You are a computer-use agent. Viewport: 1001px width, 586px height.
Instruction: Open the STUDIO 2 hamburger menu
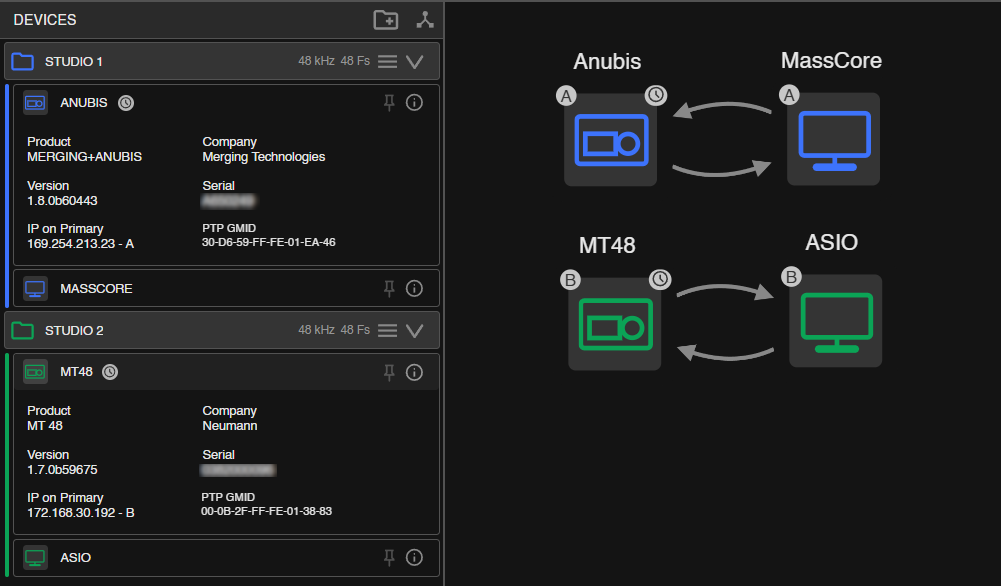[x=387, y=330]
